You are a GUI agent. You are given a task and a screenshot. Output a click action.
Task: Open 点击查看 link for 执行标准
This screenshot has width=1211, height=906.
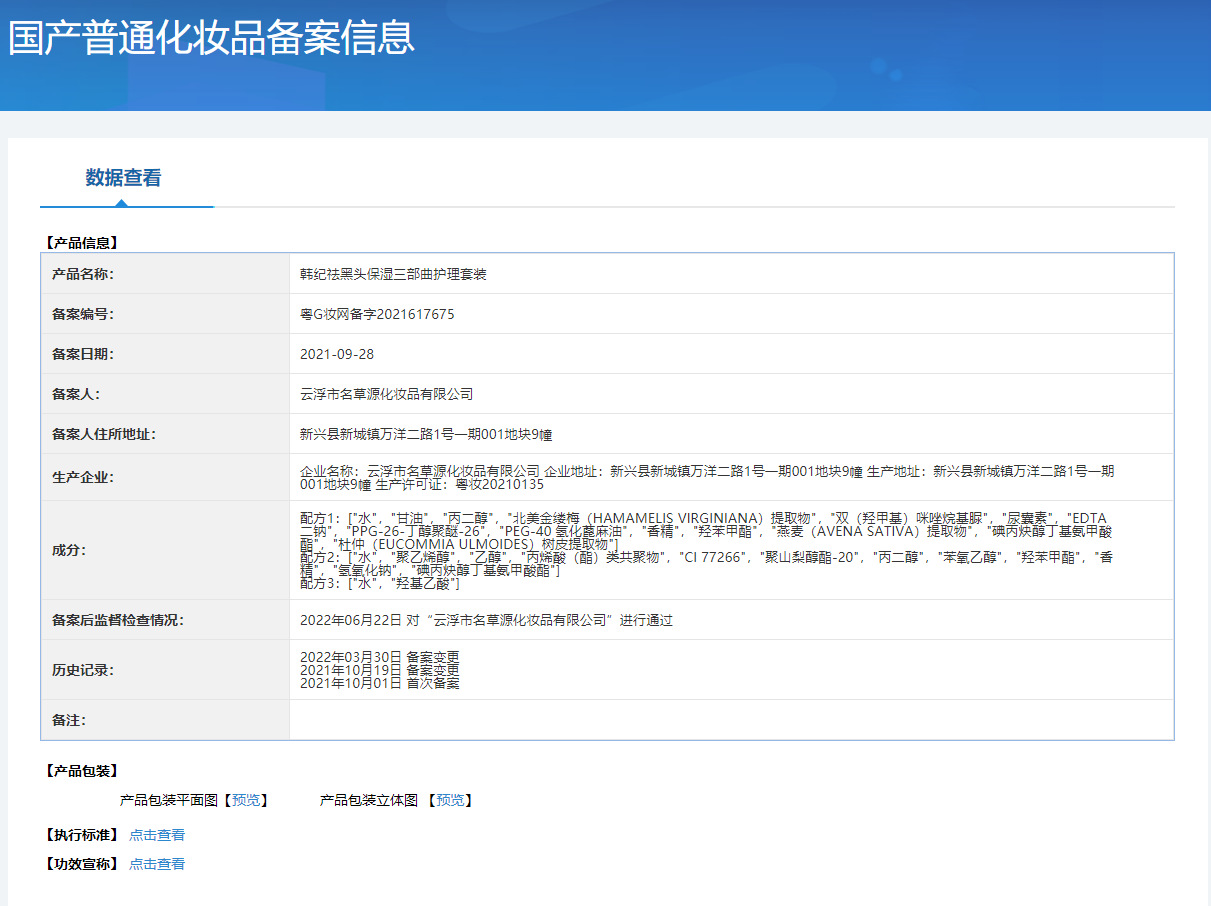(157, 835)
